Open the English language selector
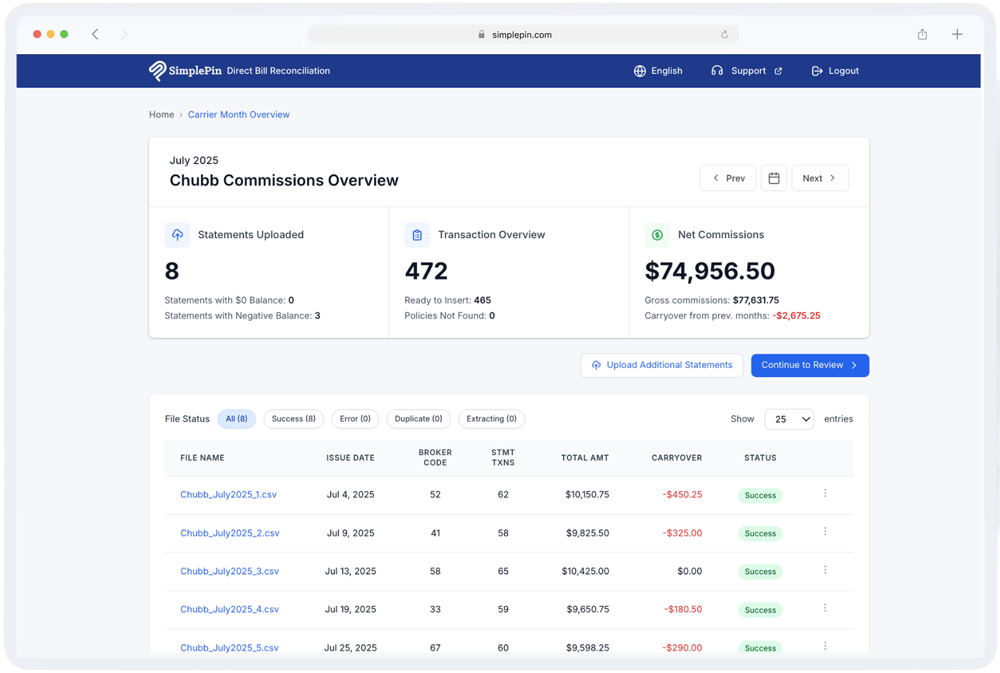The height and width of the screenshot is (673, 1000). point(658,71)
